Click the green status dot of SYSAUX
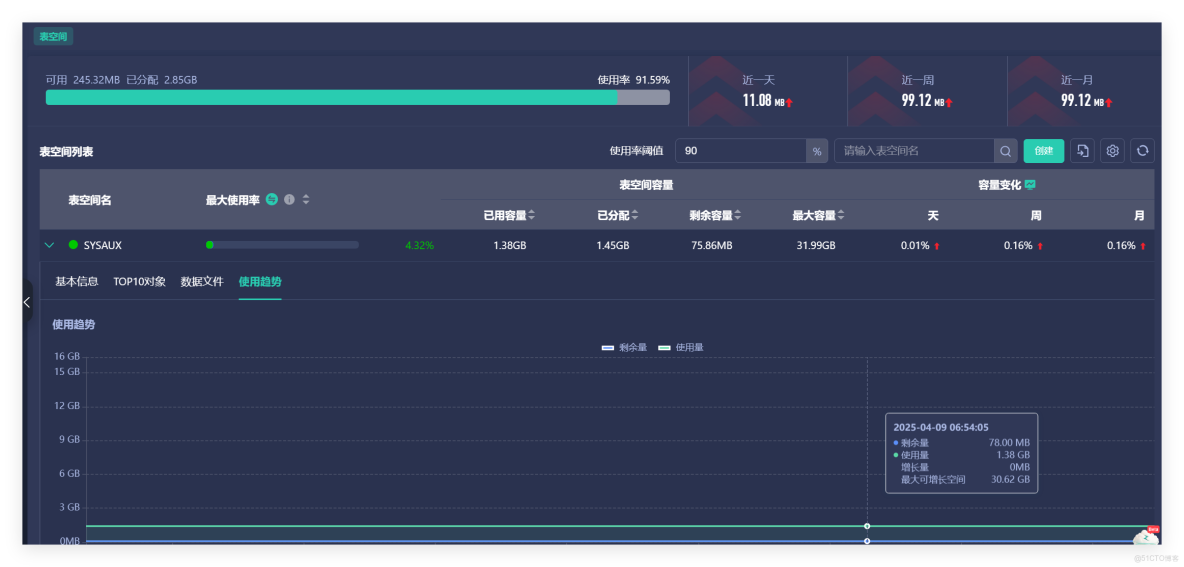This screenshot has height=567, width=1184. click(73, 245)
